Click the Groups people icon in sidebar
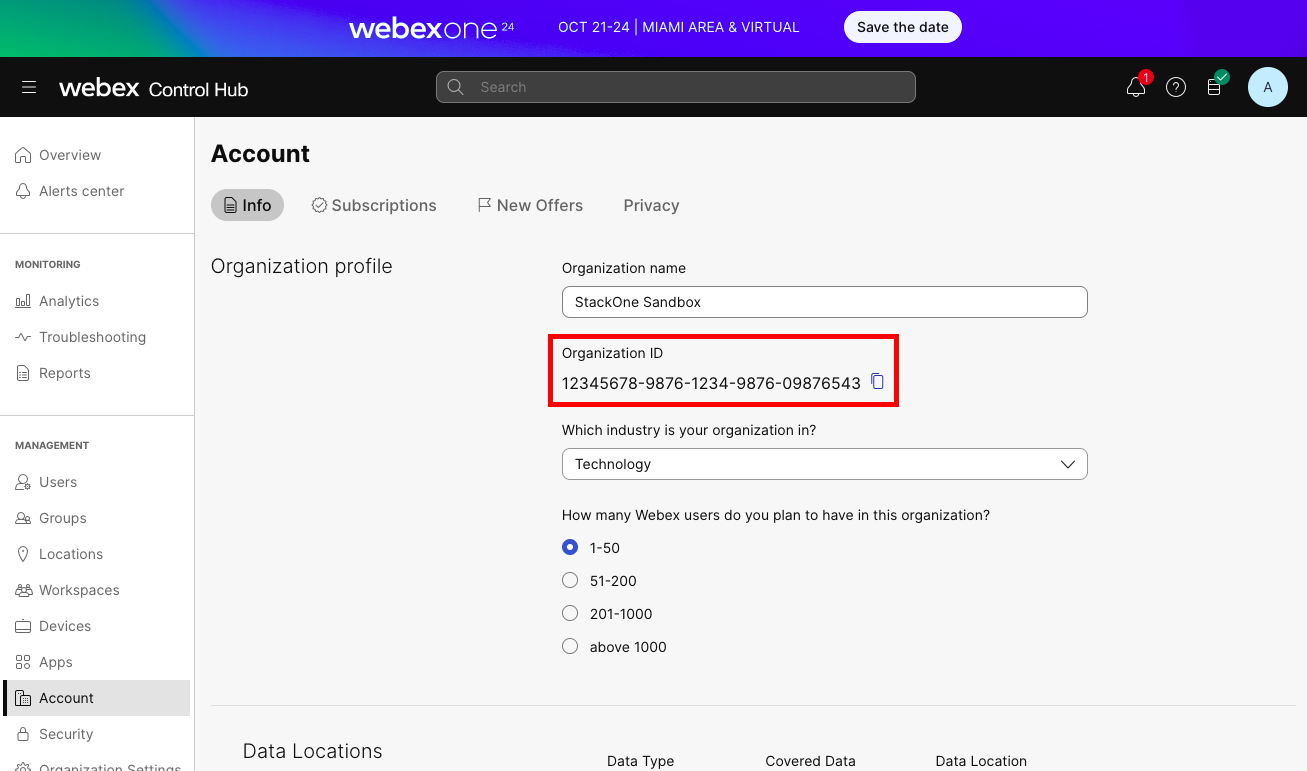Image resolution: width=1307 pixels, height=771 pixels. [x=23, y=518]
